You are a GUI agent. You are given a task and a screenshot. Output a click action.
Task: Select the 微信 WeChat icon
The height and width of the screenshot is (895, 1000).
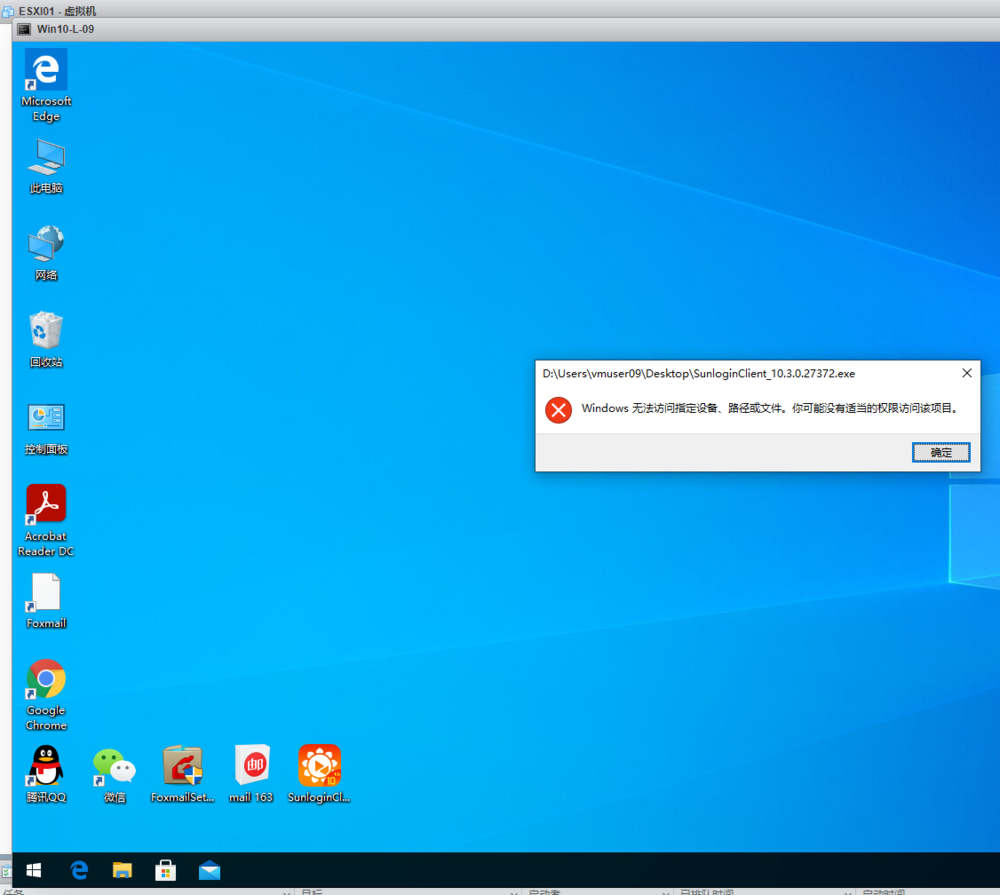tap(114, 774)
